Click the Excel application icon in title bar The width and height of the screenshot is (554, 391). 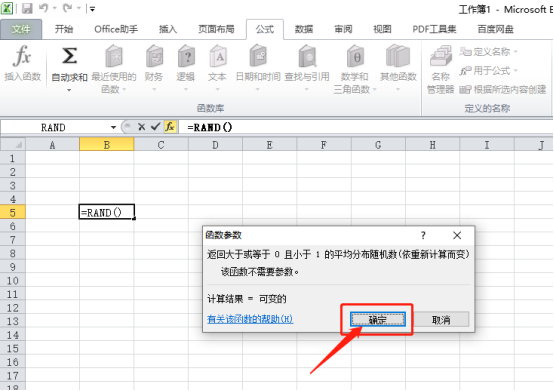[x=7, y=8]
